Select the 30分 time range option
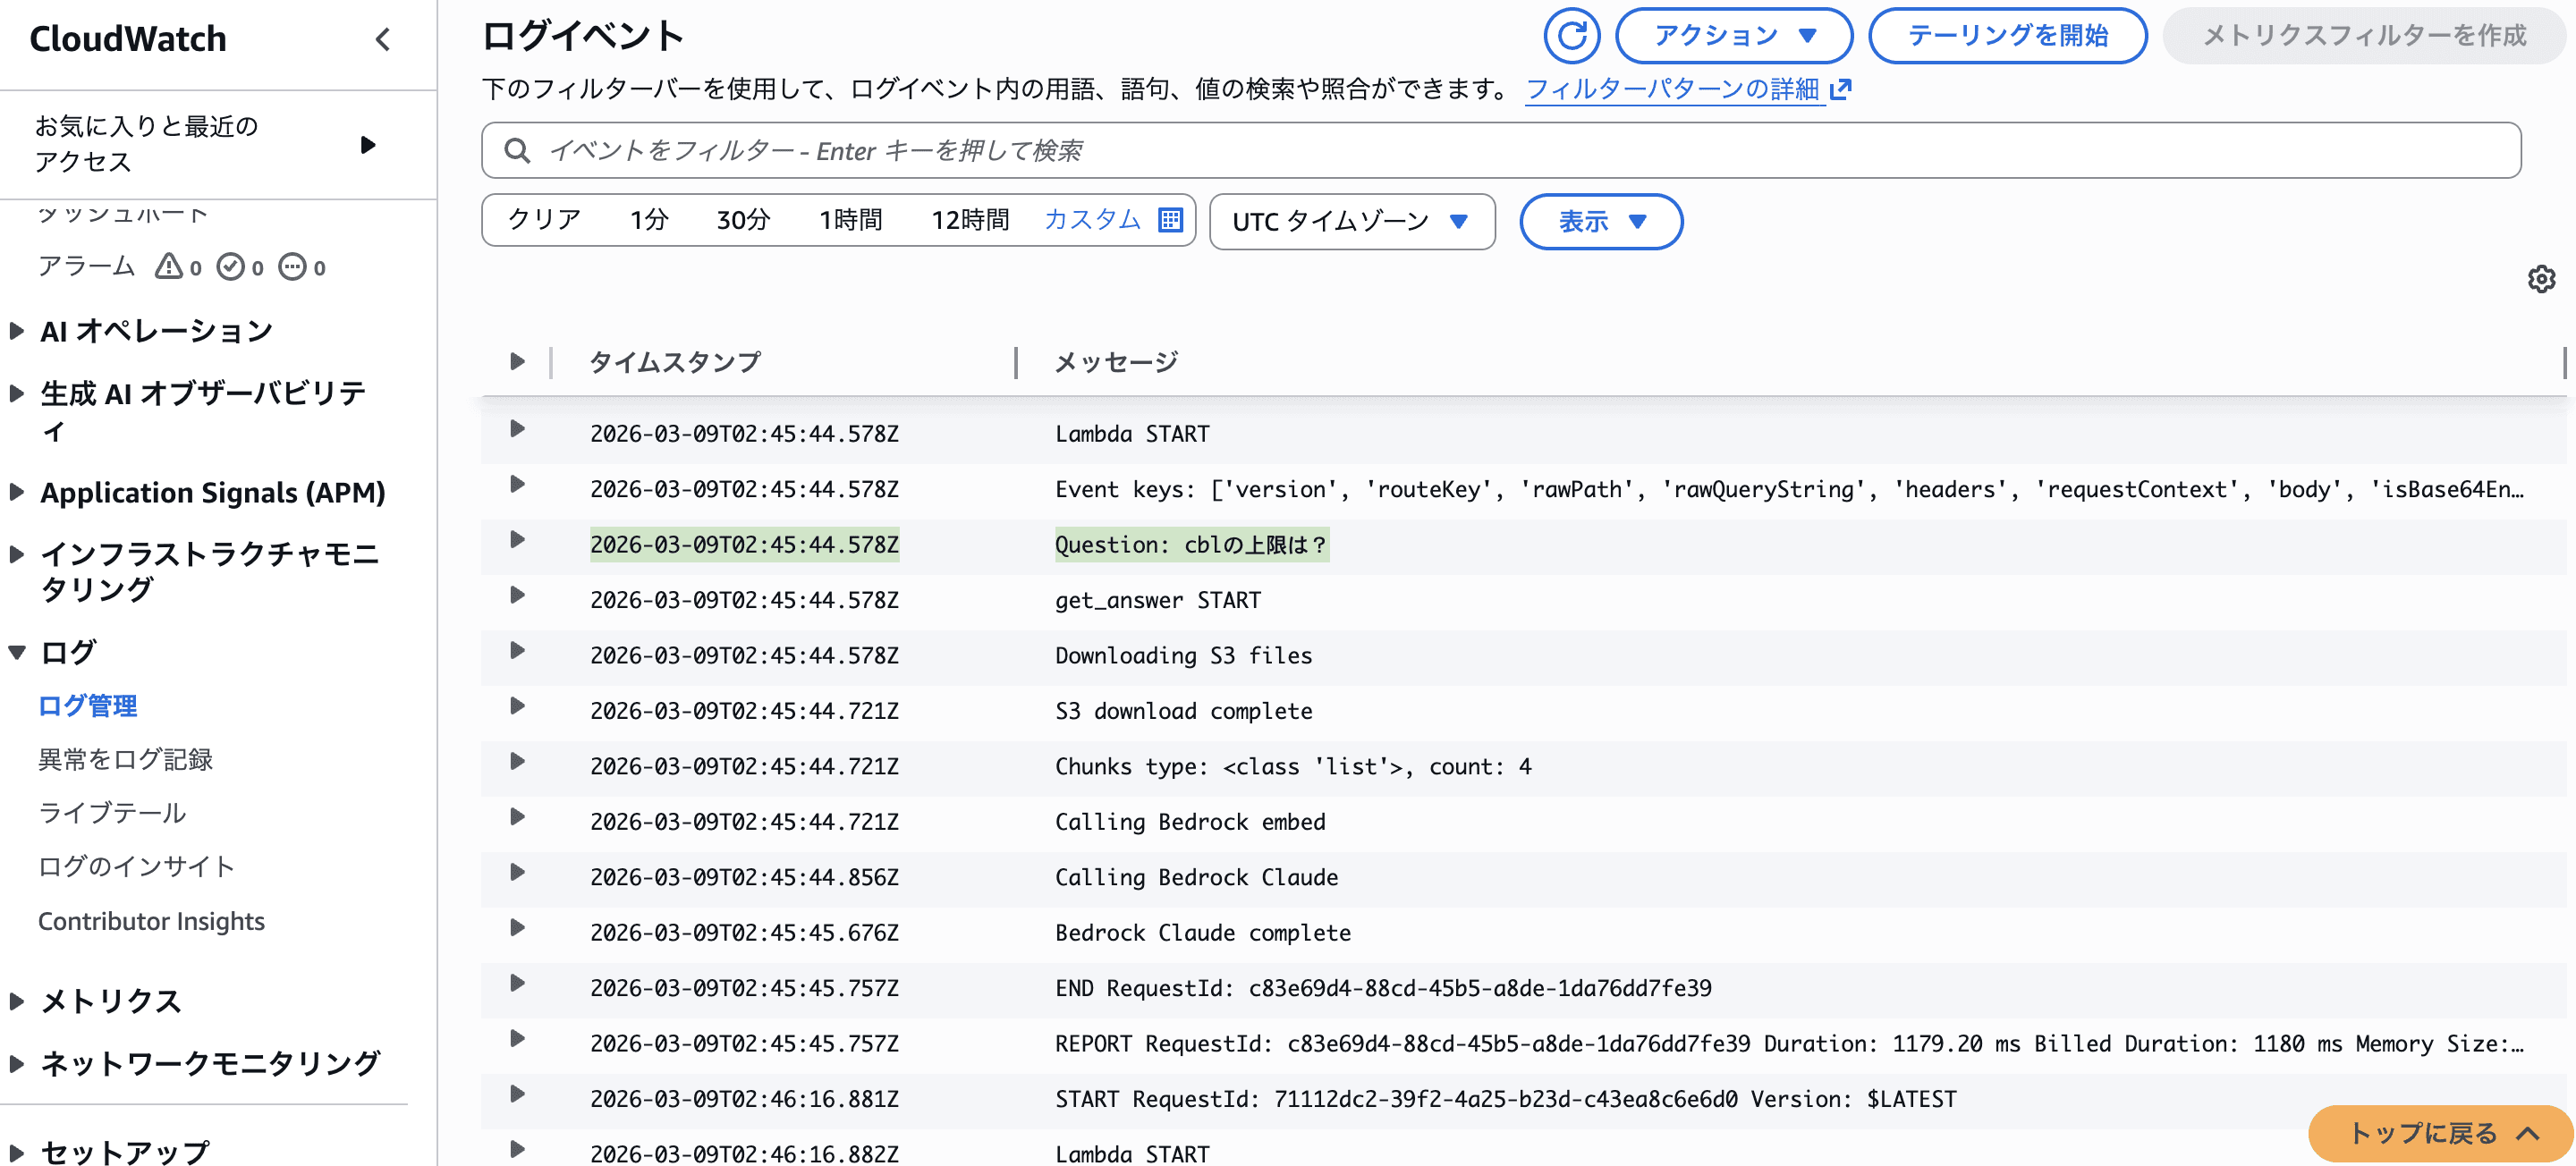Screen dimensions: 2576x1166 [x=743, y=220]
